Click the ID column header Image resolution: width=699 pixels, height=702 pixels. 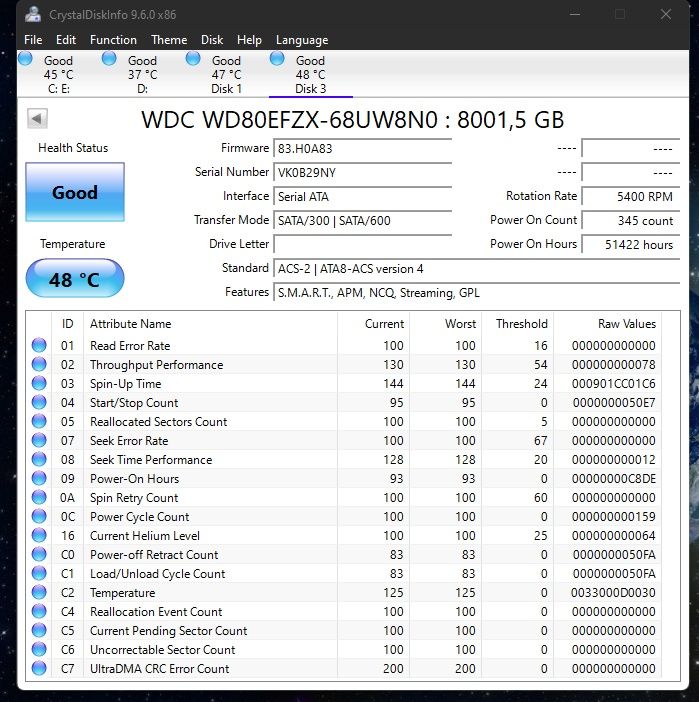pos(68,324)
